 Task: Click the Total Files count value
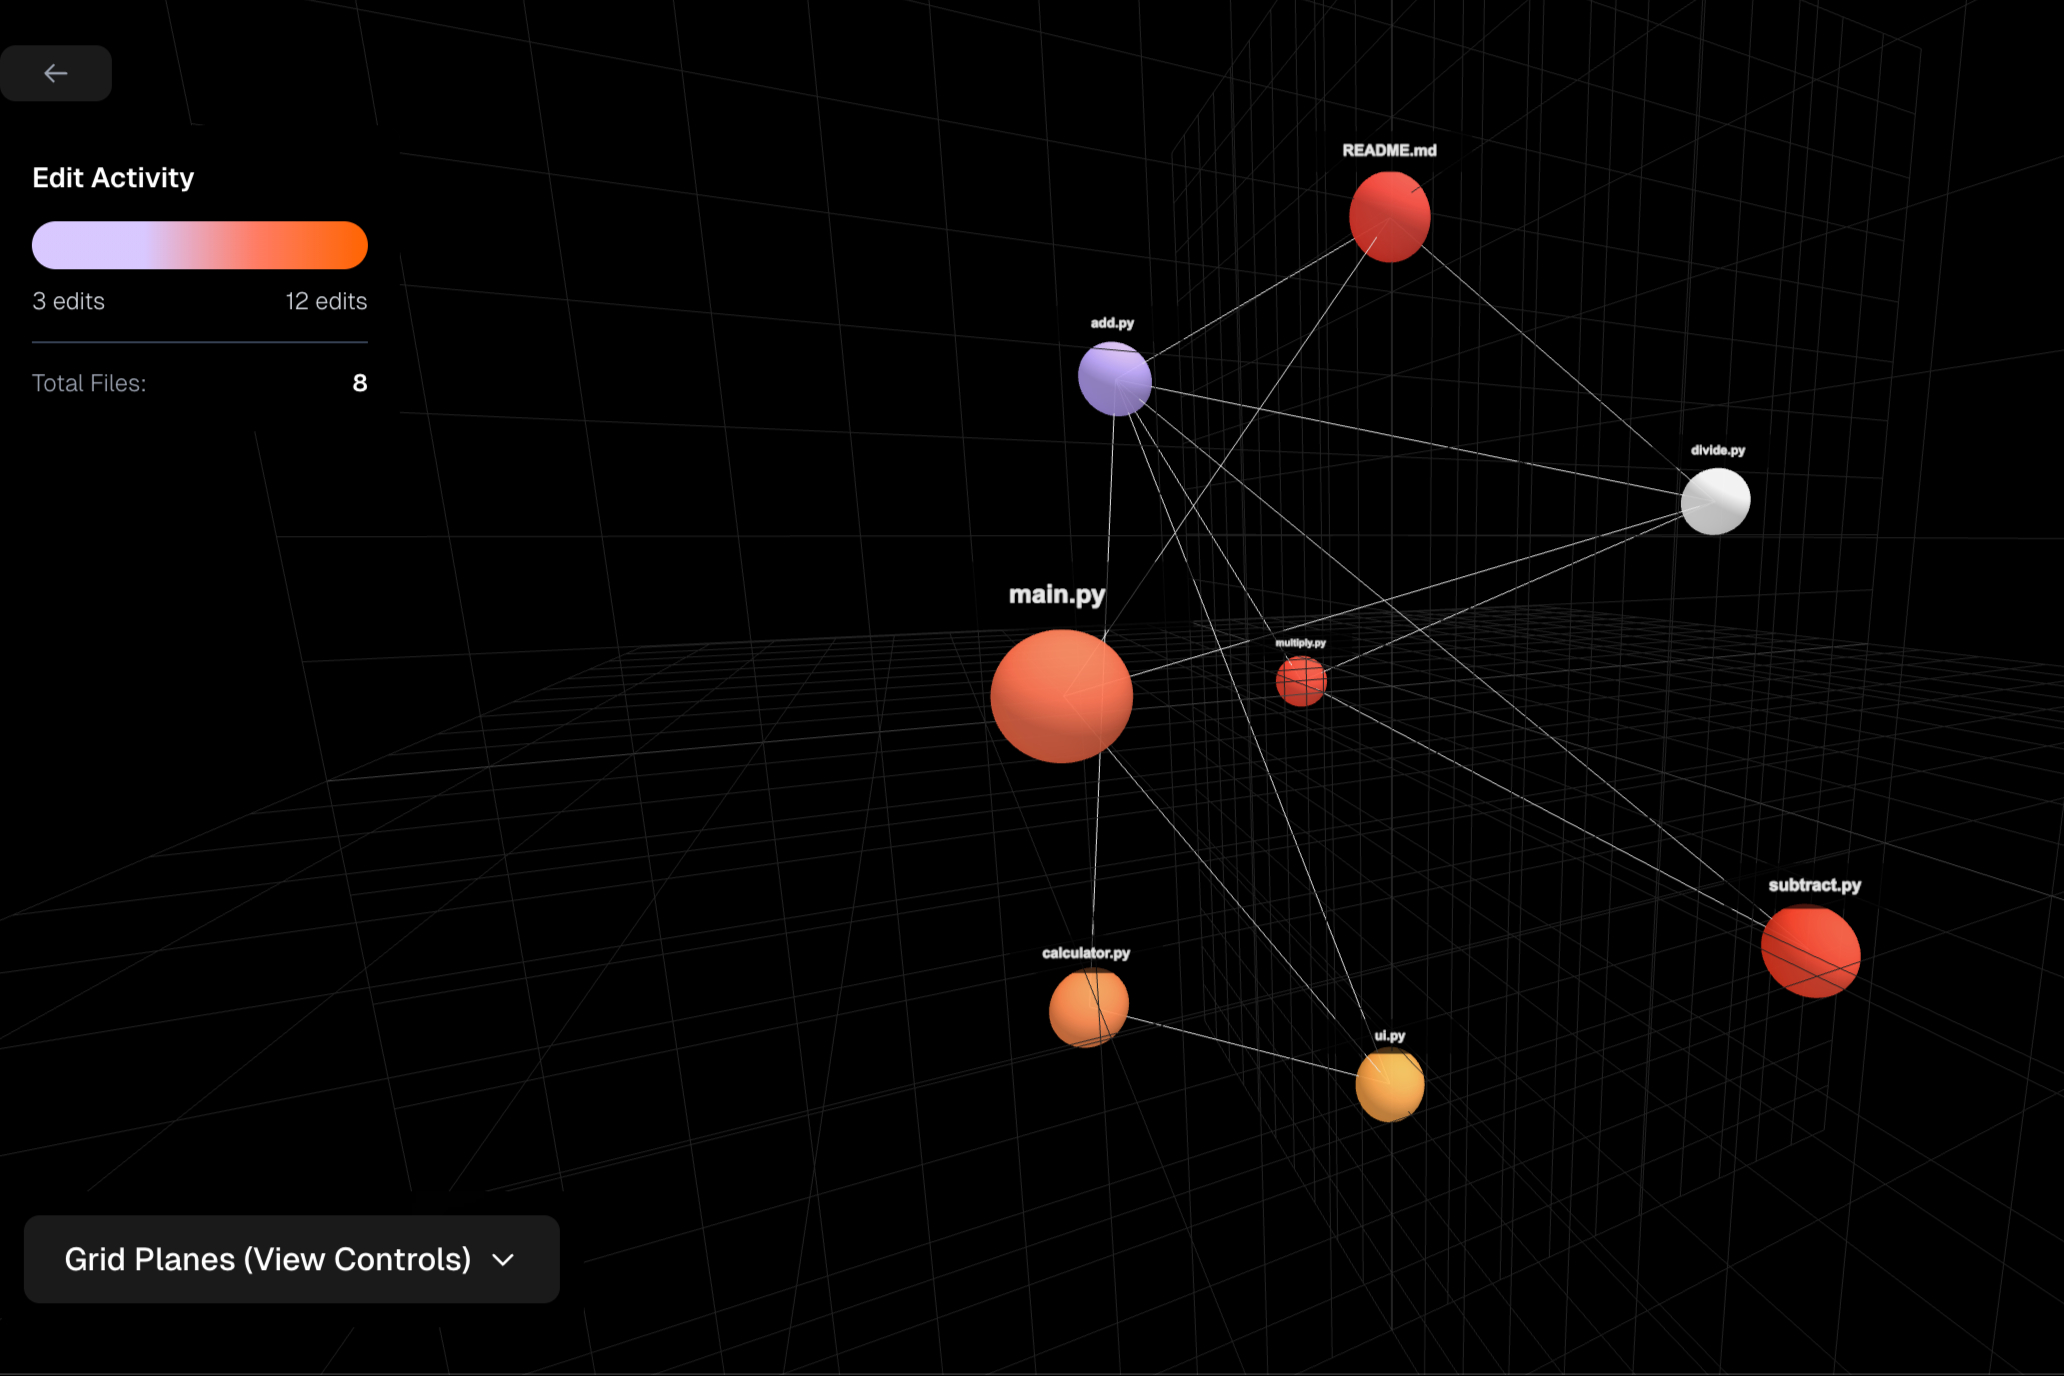359,383
